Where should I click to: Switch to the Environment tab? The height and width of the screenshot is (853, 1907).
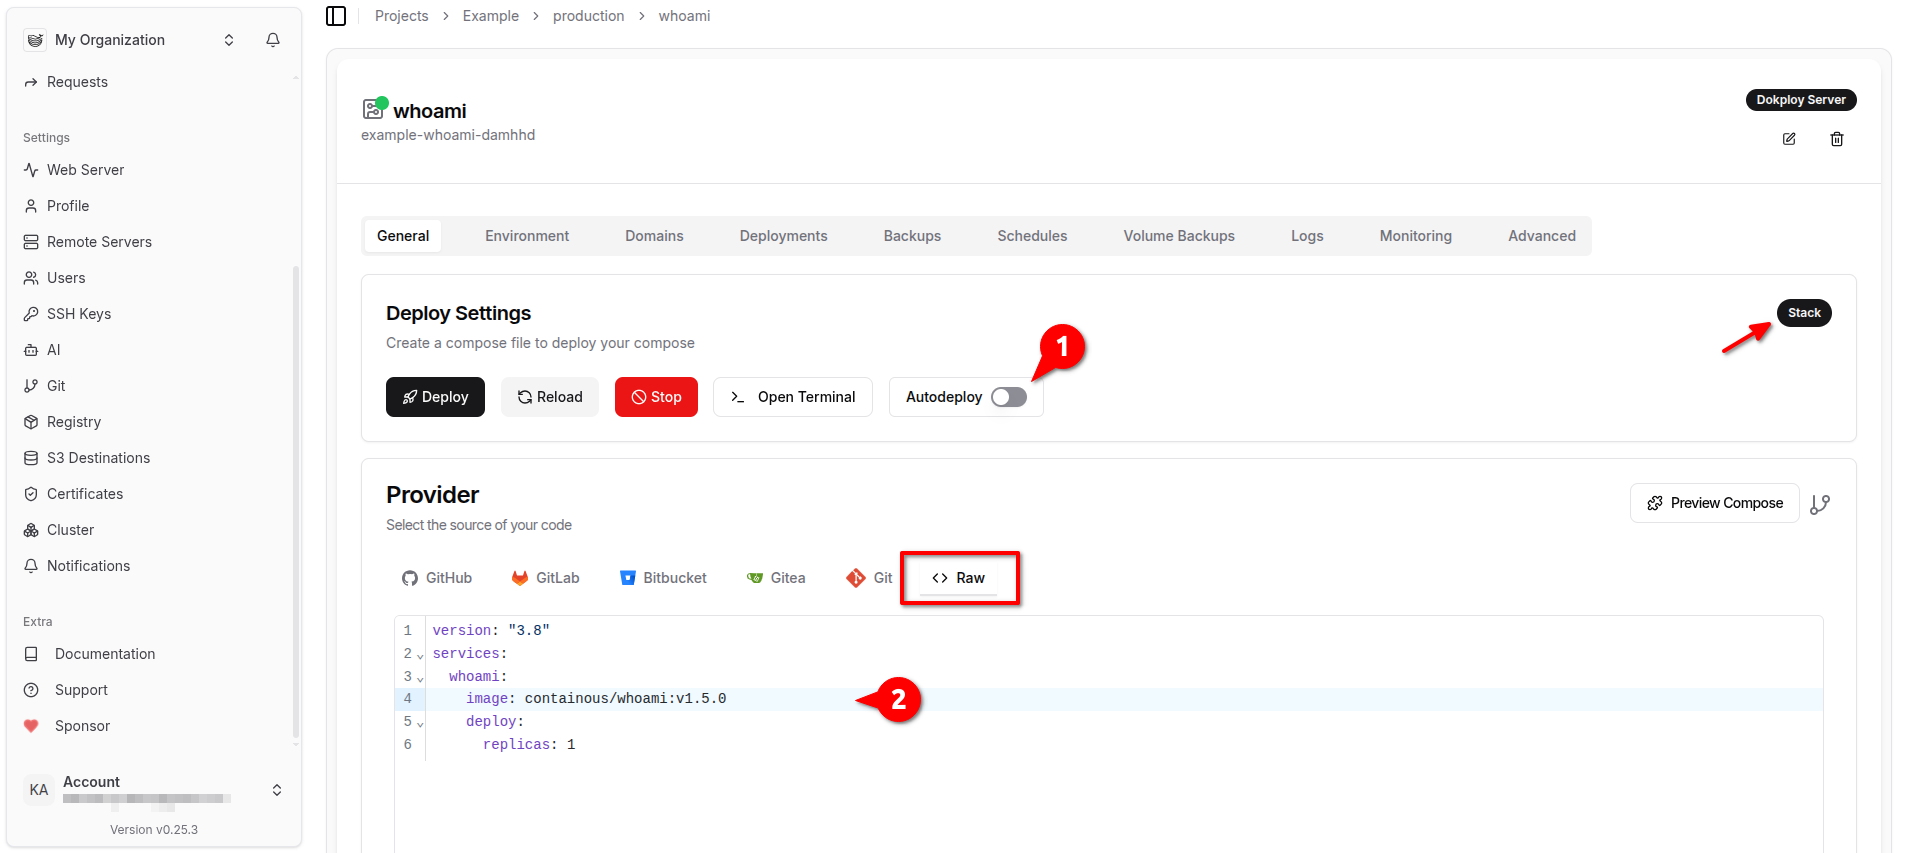pyautogui.click(x=527, y=236)
